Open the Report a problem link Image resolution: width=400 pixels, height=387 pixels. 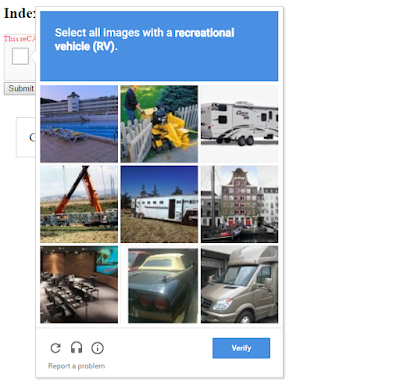[76, 366]
